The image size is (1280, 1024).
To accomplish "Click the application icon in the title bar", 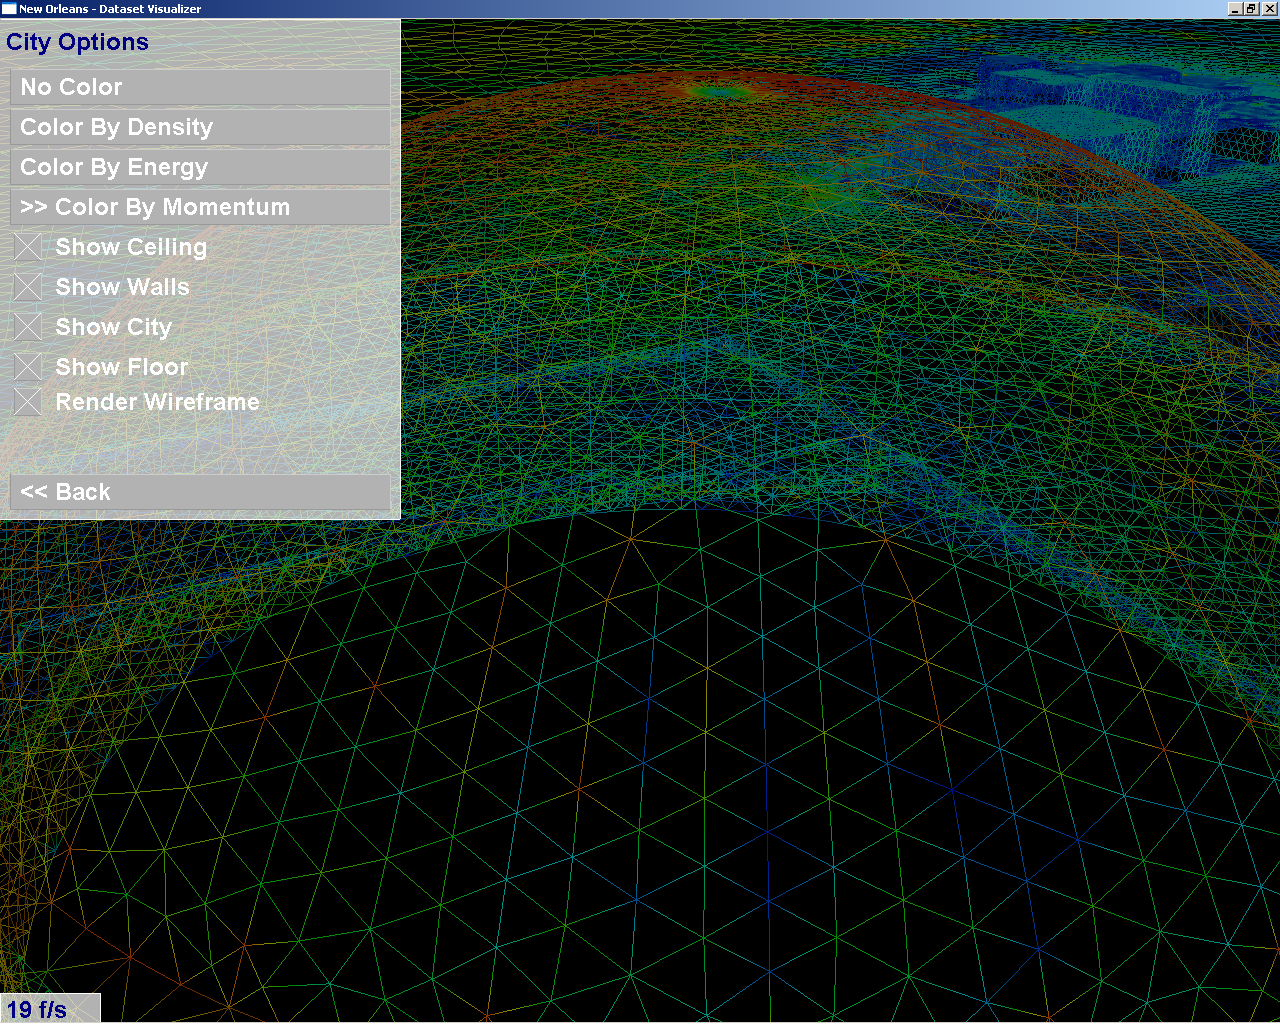I will pyautogui.click(x=9, y=9).
